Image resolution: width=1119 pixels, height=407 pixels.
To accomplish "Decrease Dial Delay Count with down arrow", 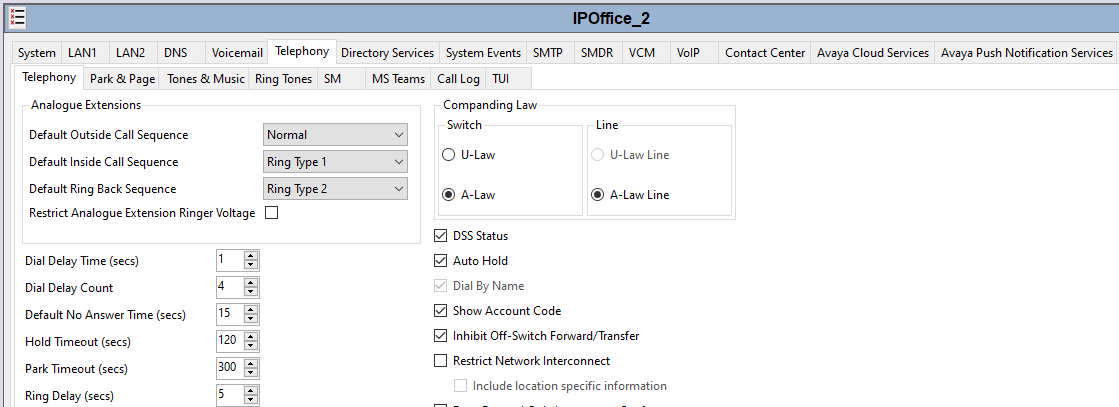I will click(x=250, y=292).
